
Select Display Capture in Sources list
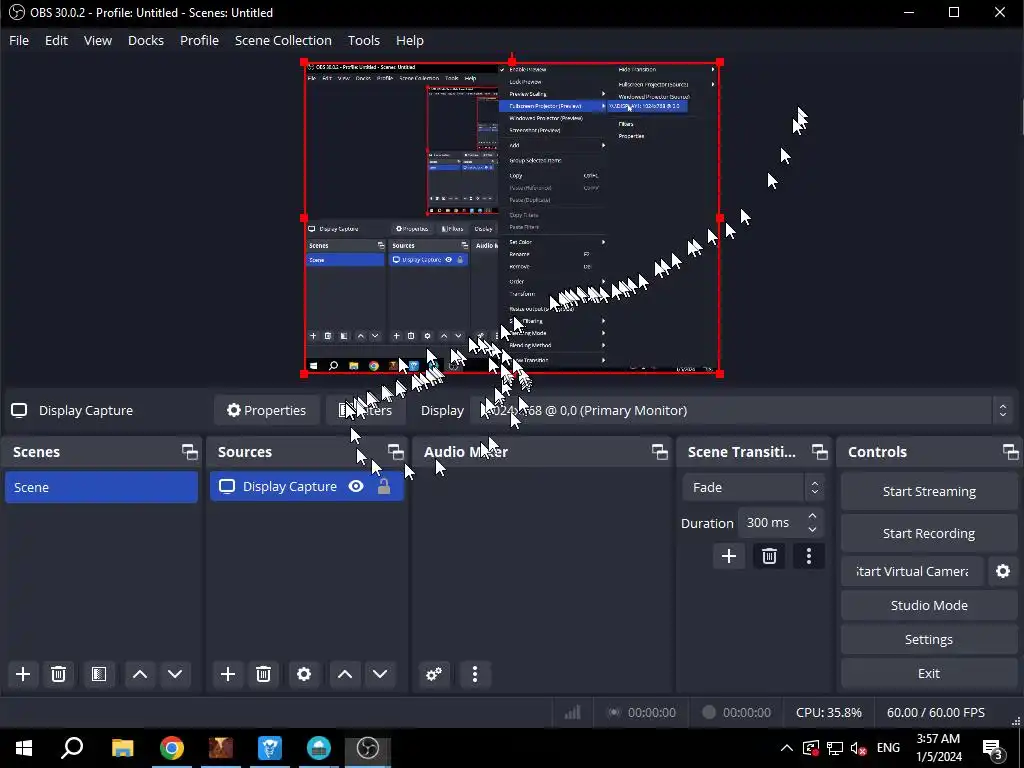click(306, 487)
